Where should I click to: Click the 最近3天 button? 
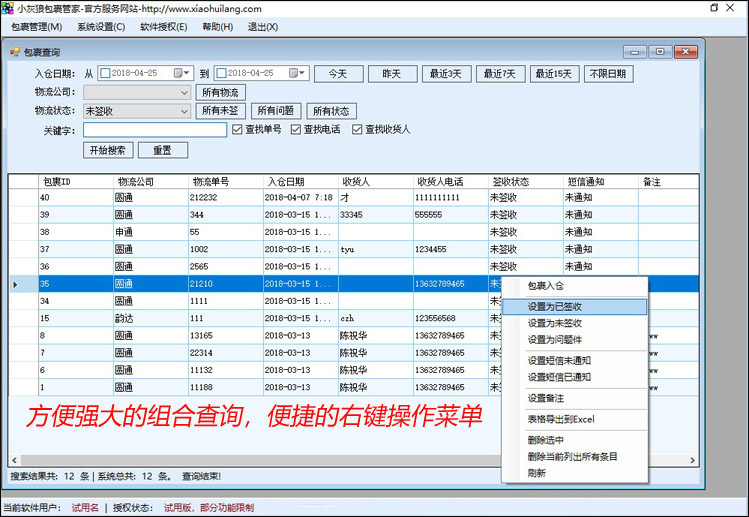(447, 74)
